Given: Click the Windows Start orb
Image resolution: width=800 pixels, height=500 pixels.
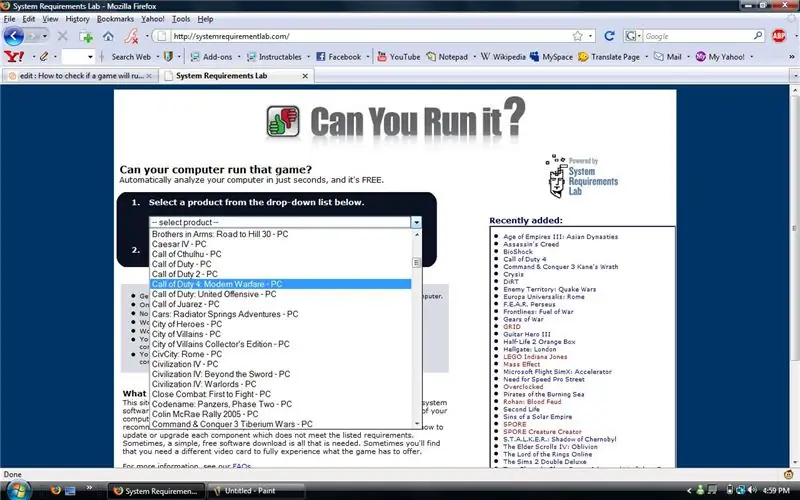Looking at the screenshot, I should (x=18, y=490).
